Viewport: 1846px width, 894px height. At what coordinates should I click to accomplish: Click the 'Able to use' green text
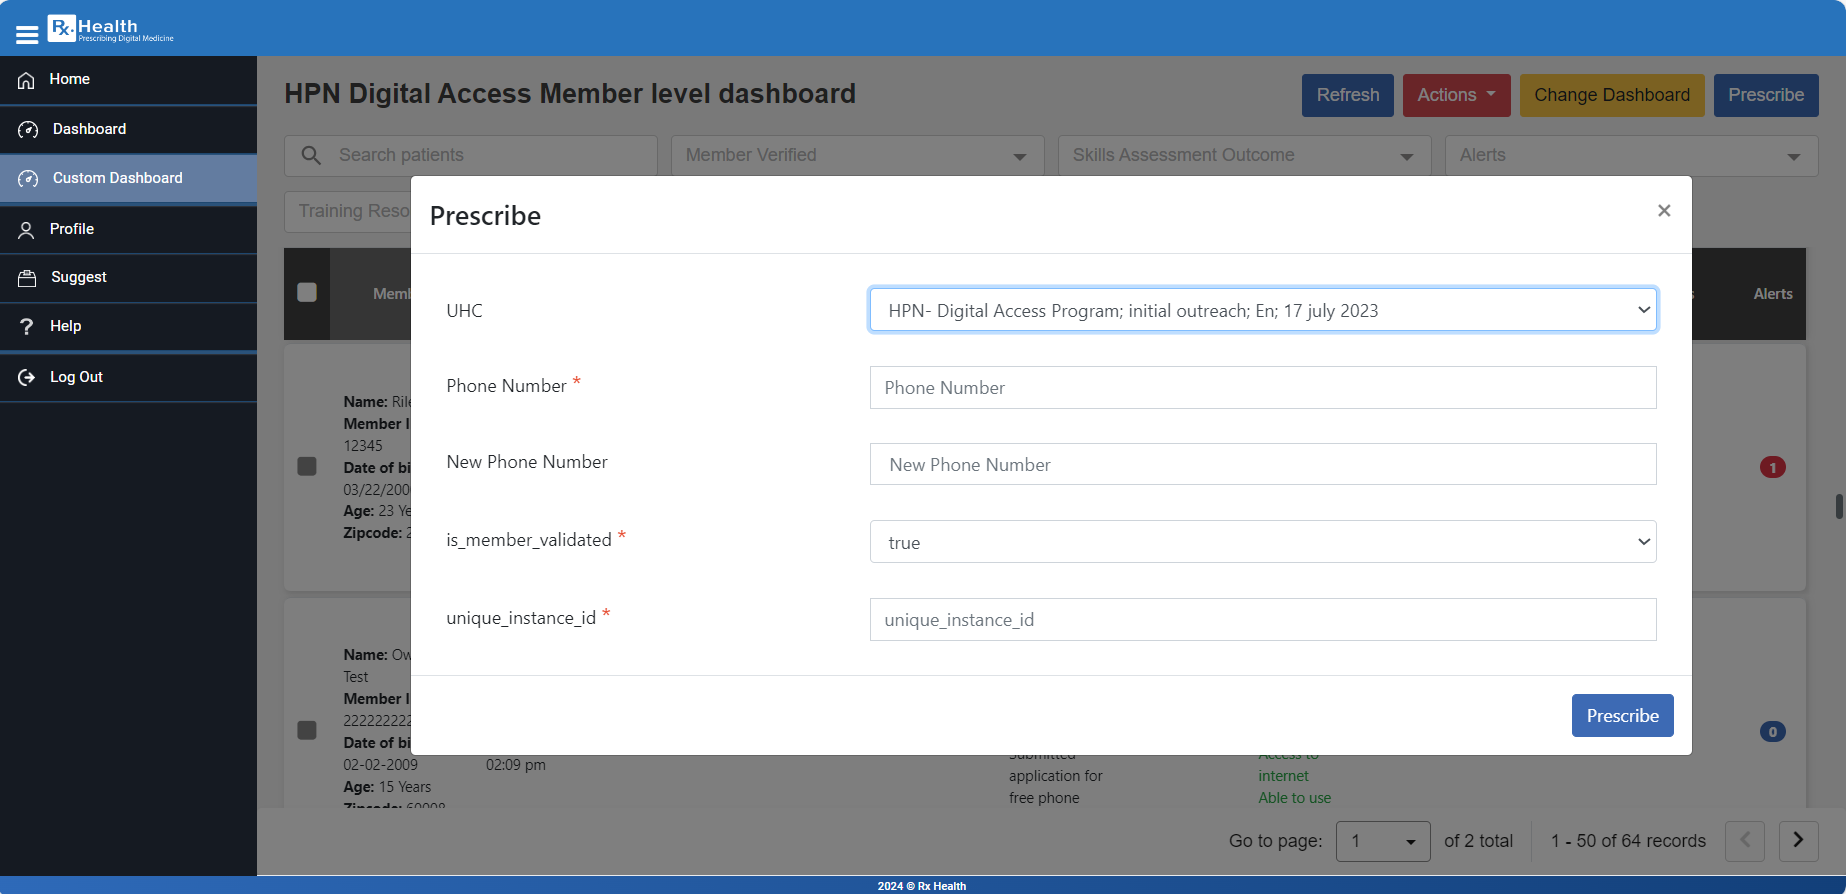[x=1295, y=798]
